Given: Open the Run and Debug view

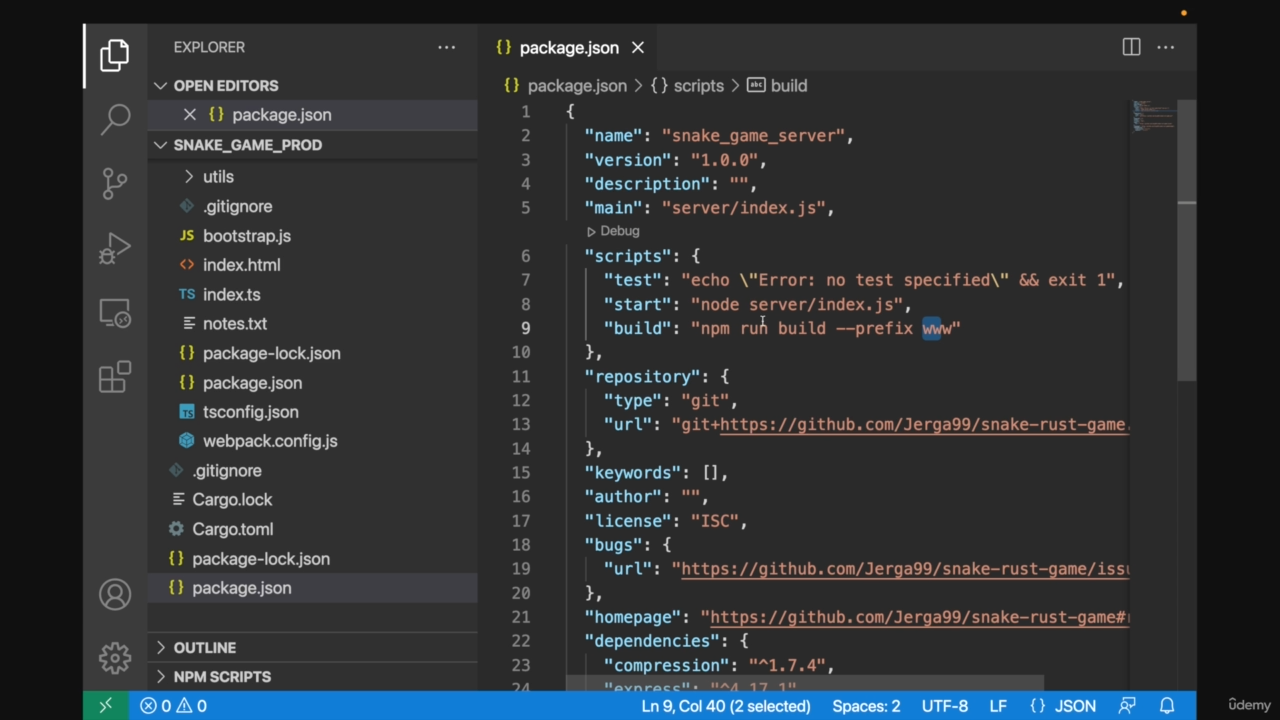Looking at the screenshot, I should click(x=115, y=248).
